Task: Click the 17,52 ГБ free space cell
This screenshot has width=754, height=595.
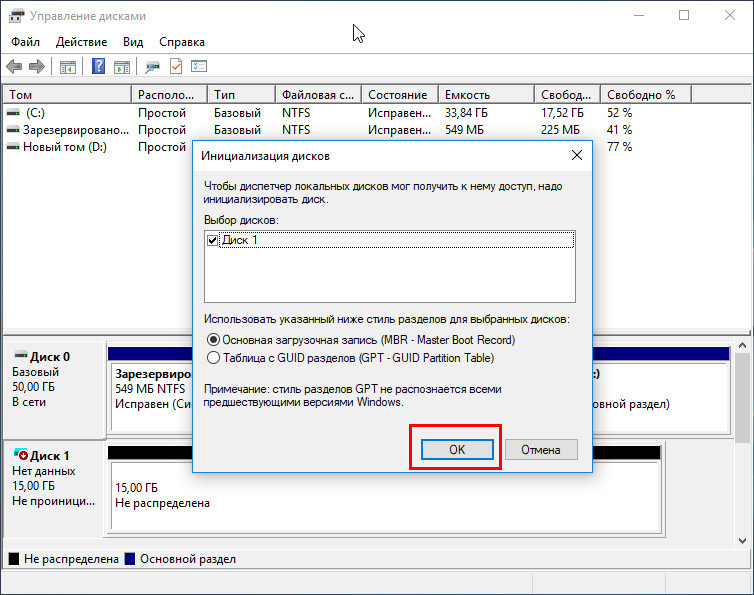Action: 562,113
